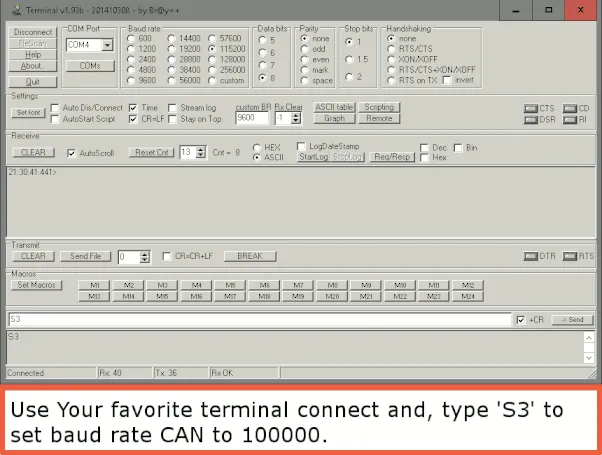Image resolution: width=602 pixels, height=455 pixels.
Task: Click the transmit delay spinner arrows
Action: click(145, 257)
